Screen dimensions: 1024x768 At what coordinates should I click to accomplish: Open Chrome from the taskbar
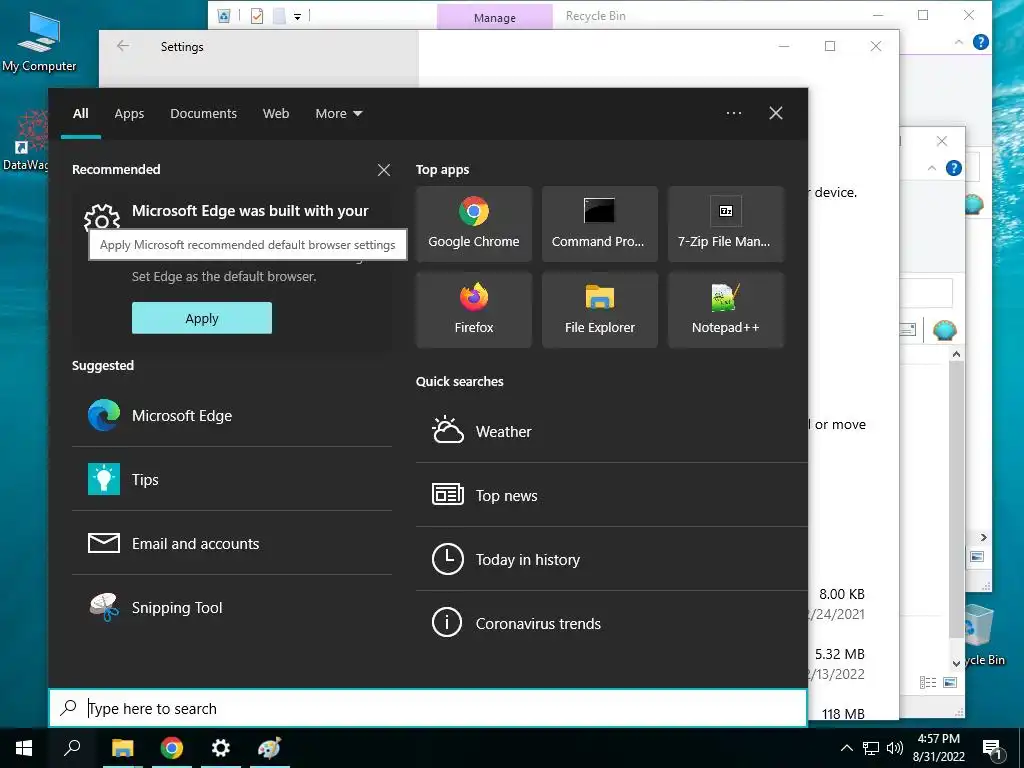click(x=172, y=748)
